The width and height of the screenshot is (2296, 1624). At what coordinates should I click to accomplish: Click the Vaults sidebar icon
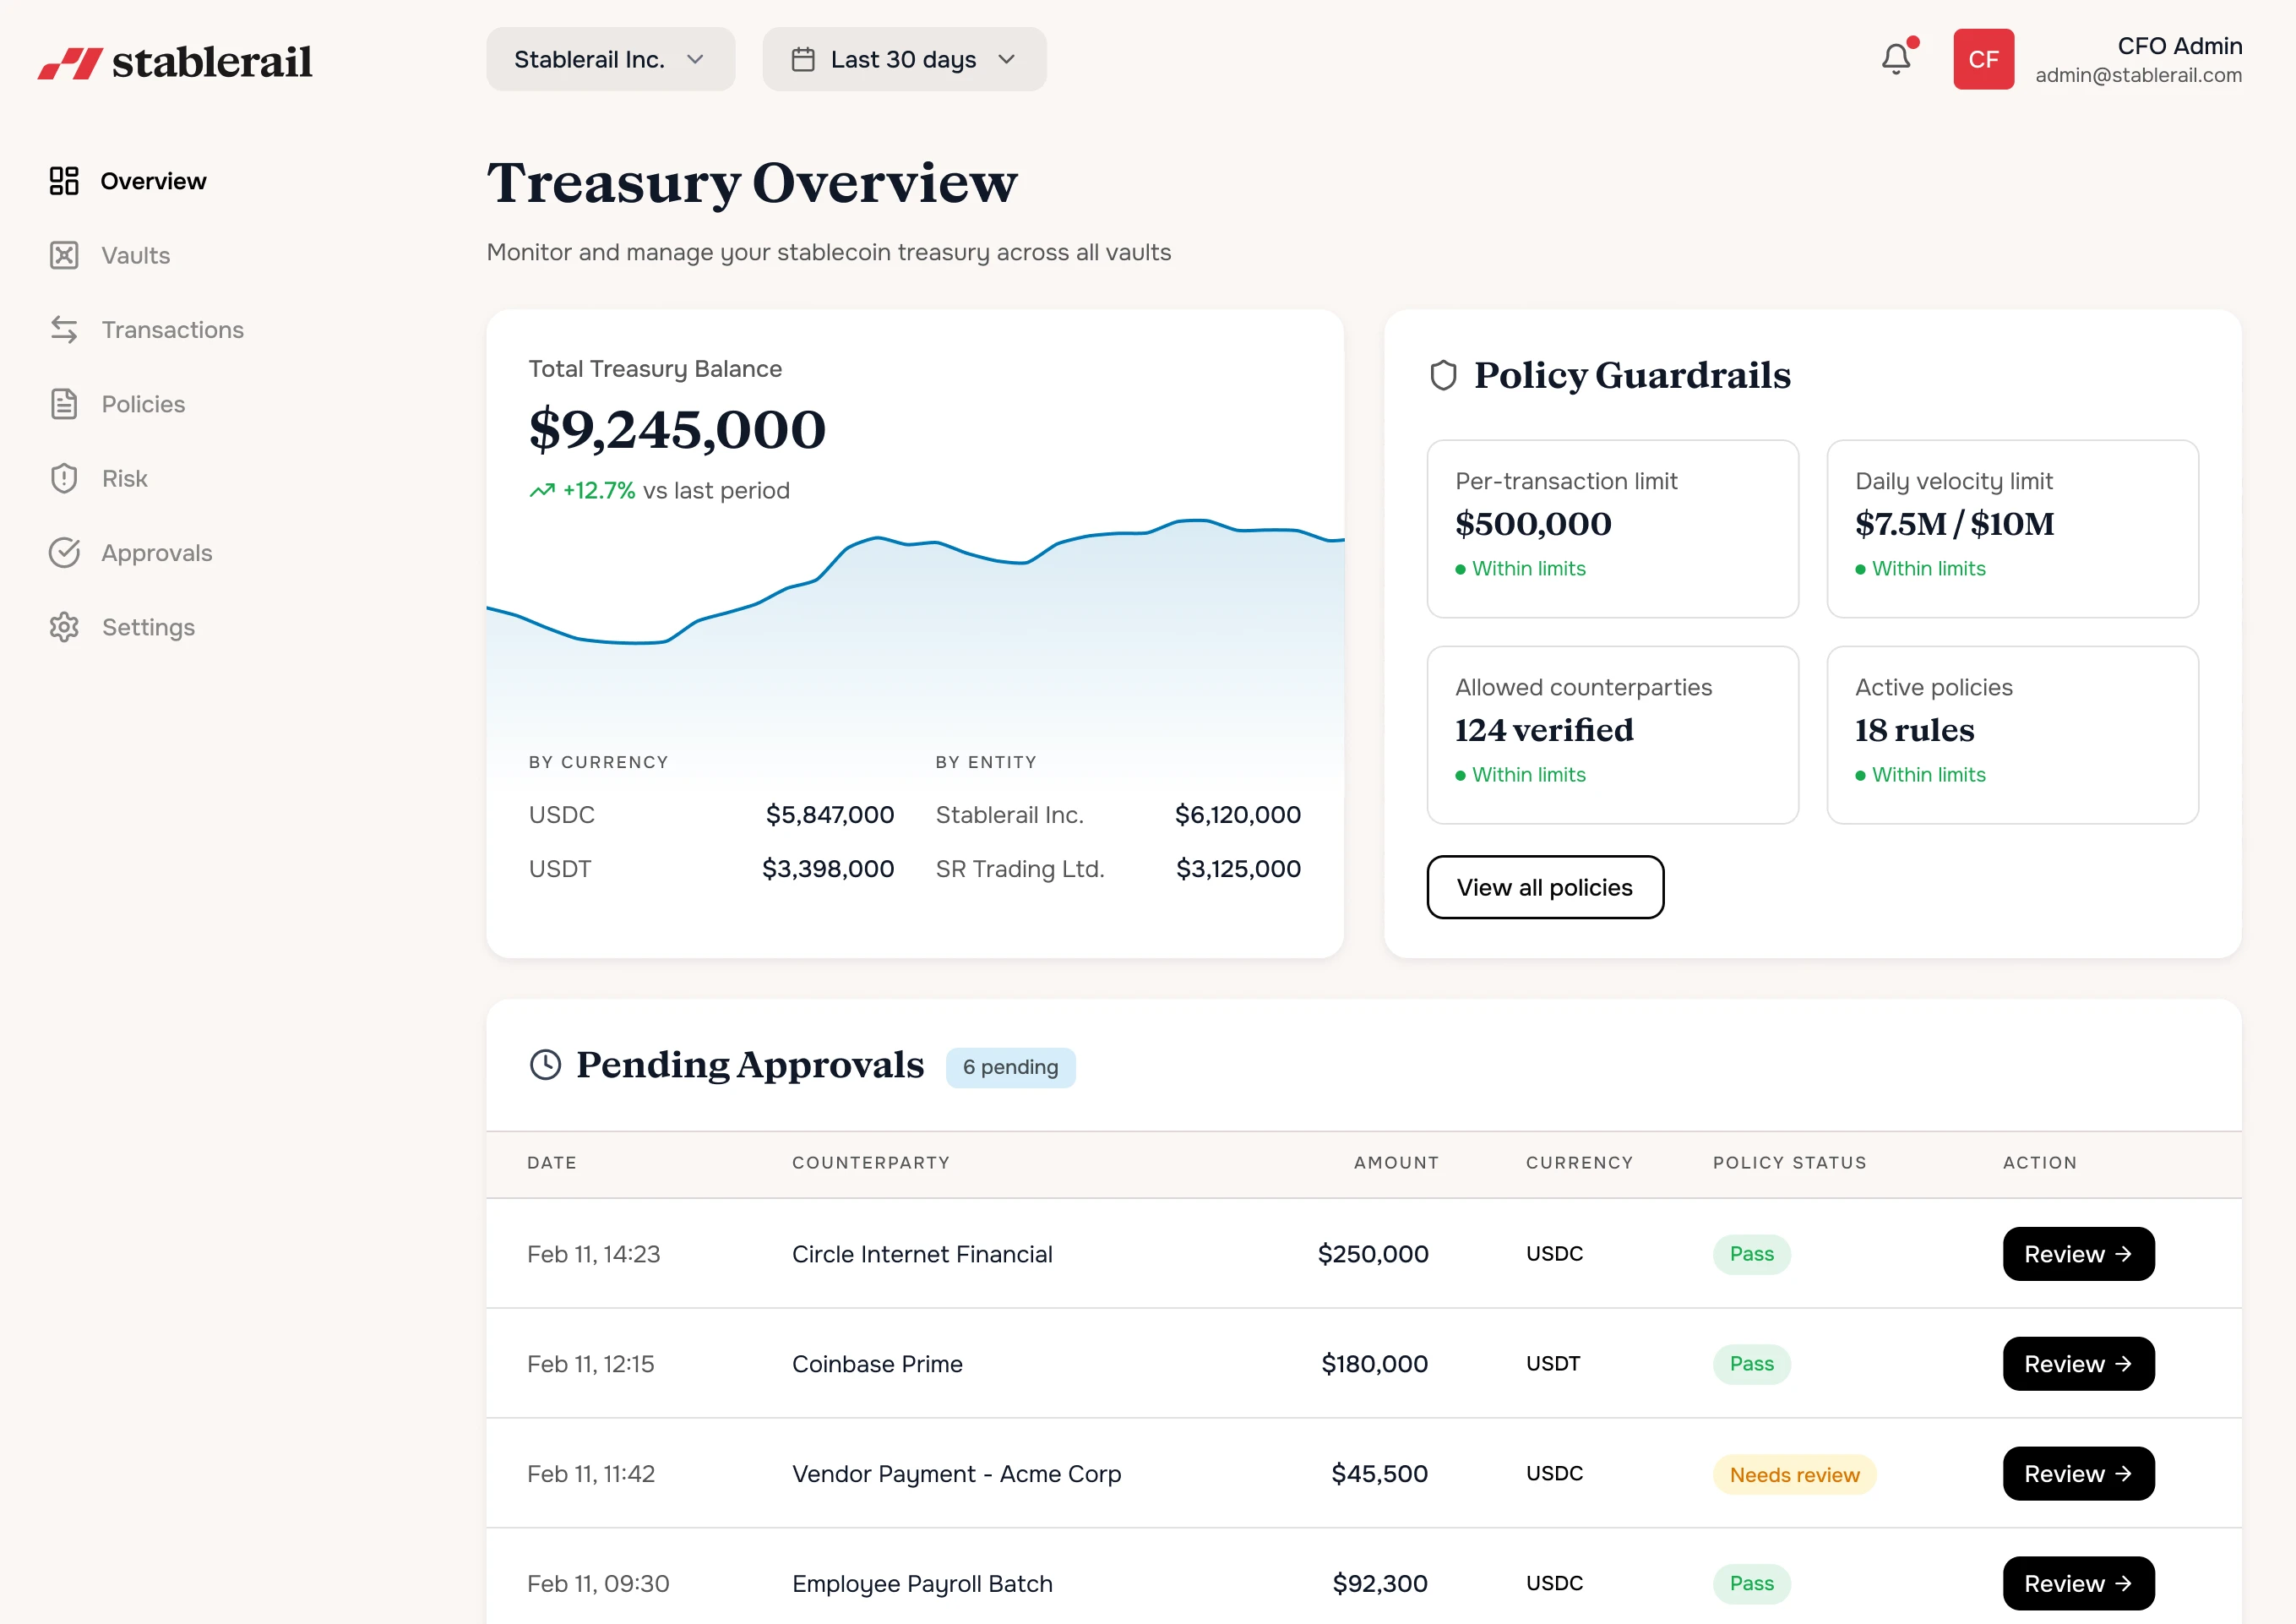click(64, 255)
